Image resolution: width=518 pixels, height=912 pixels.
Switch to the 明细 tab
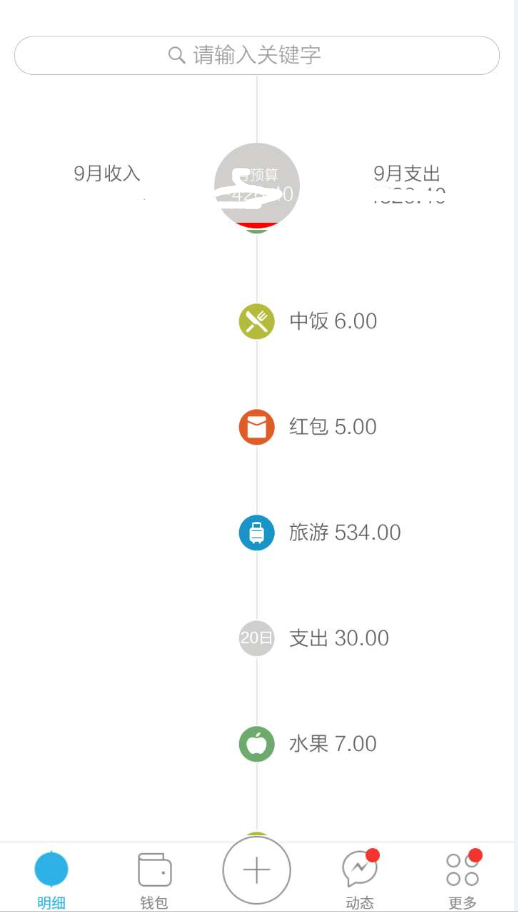pyautogui.click(x=51, y=879)
